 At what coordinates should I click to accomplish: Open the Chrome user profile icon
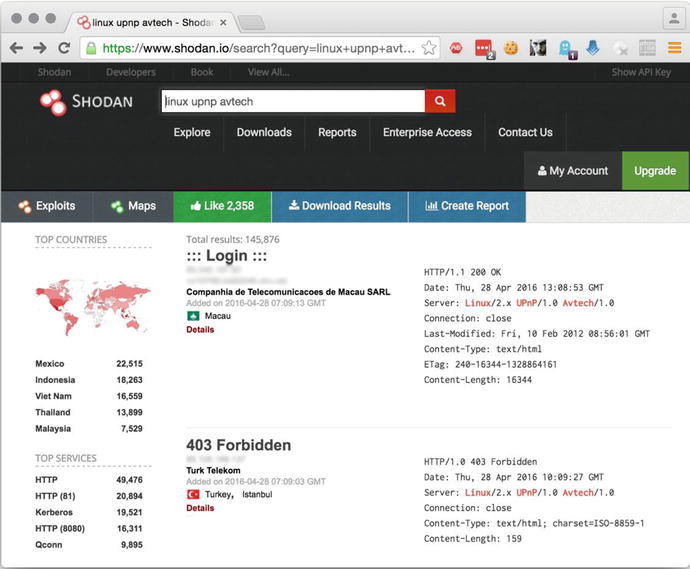674,18
